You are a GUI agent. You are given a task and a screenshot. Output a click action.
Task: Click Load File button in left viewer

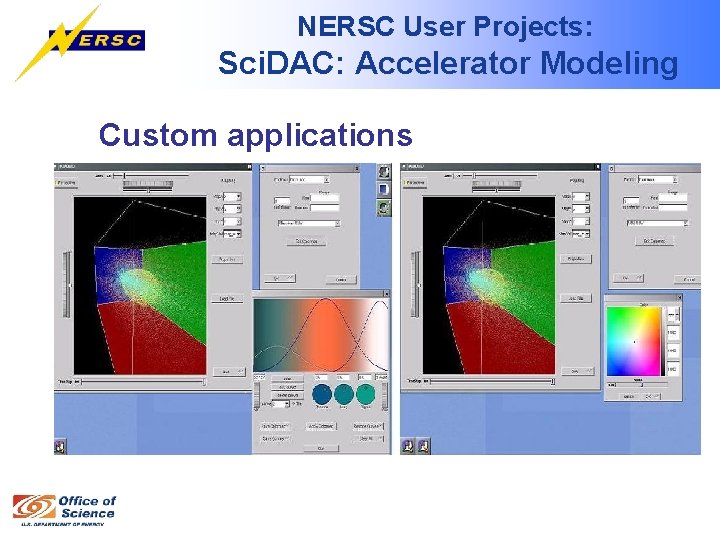pos(227,298)
